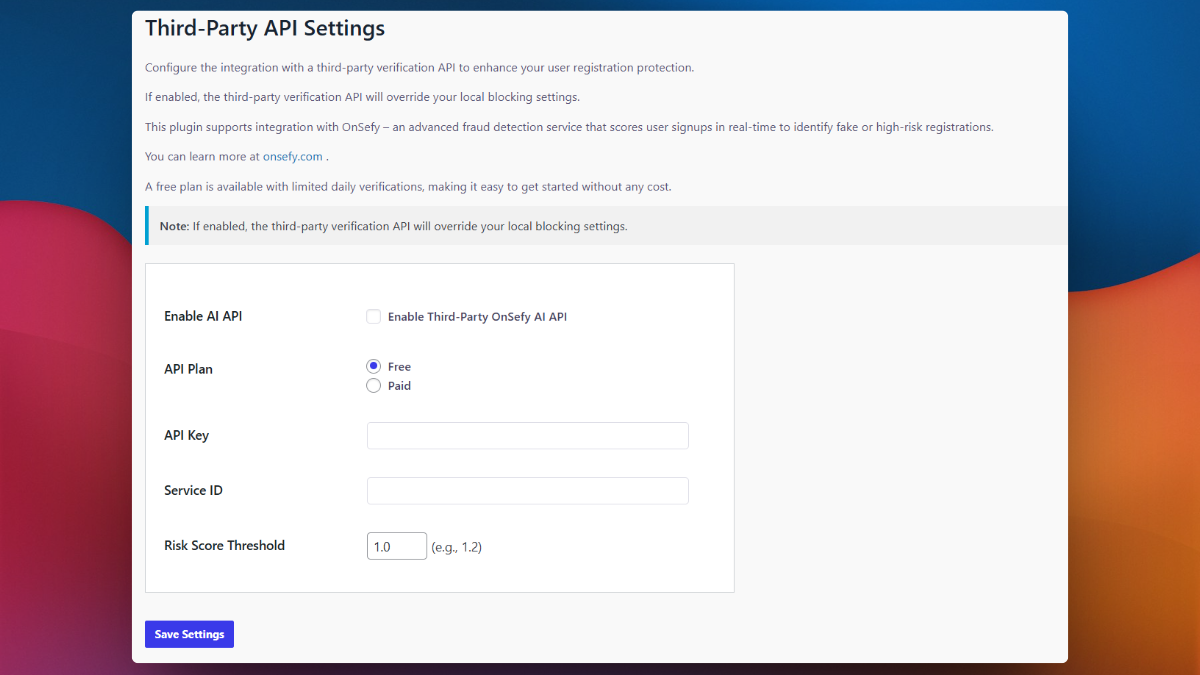Screen dimensions: 1200x675
Task: Click the Enable Third-Party OnSefy AI API label
Action: (476, 316)
